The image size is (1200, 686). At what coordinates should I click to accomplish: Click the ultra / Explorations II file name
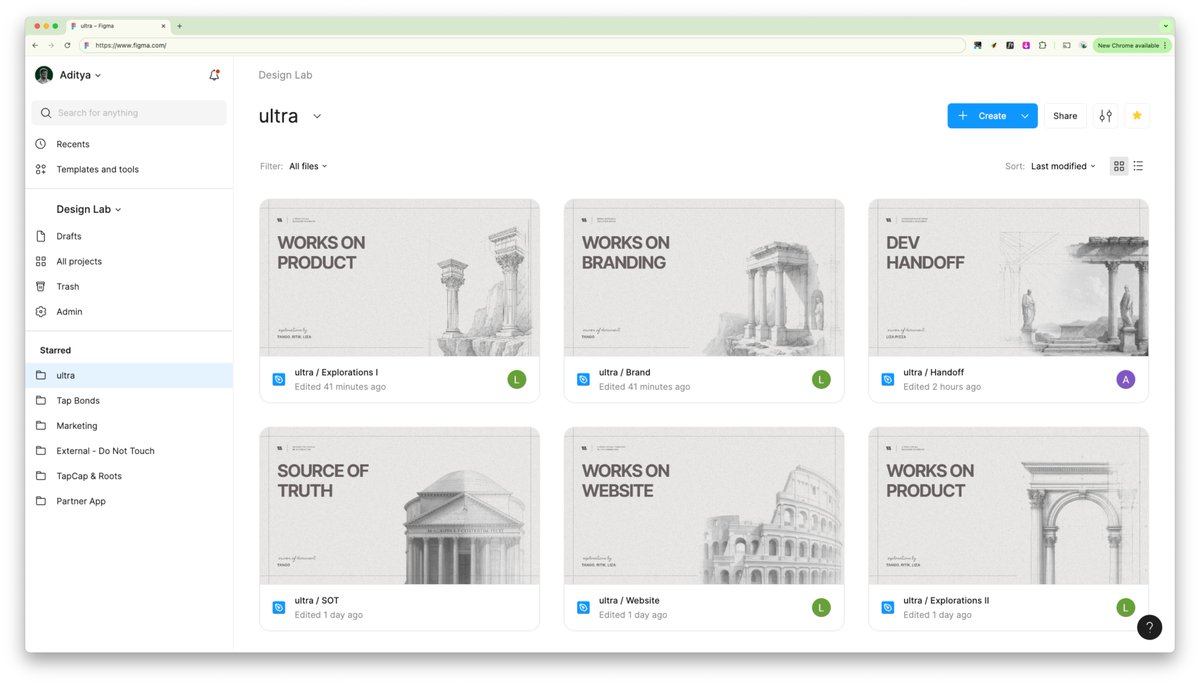[946, 600]
